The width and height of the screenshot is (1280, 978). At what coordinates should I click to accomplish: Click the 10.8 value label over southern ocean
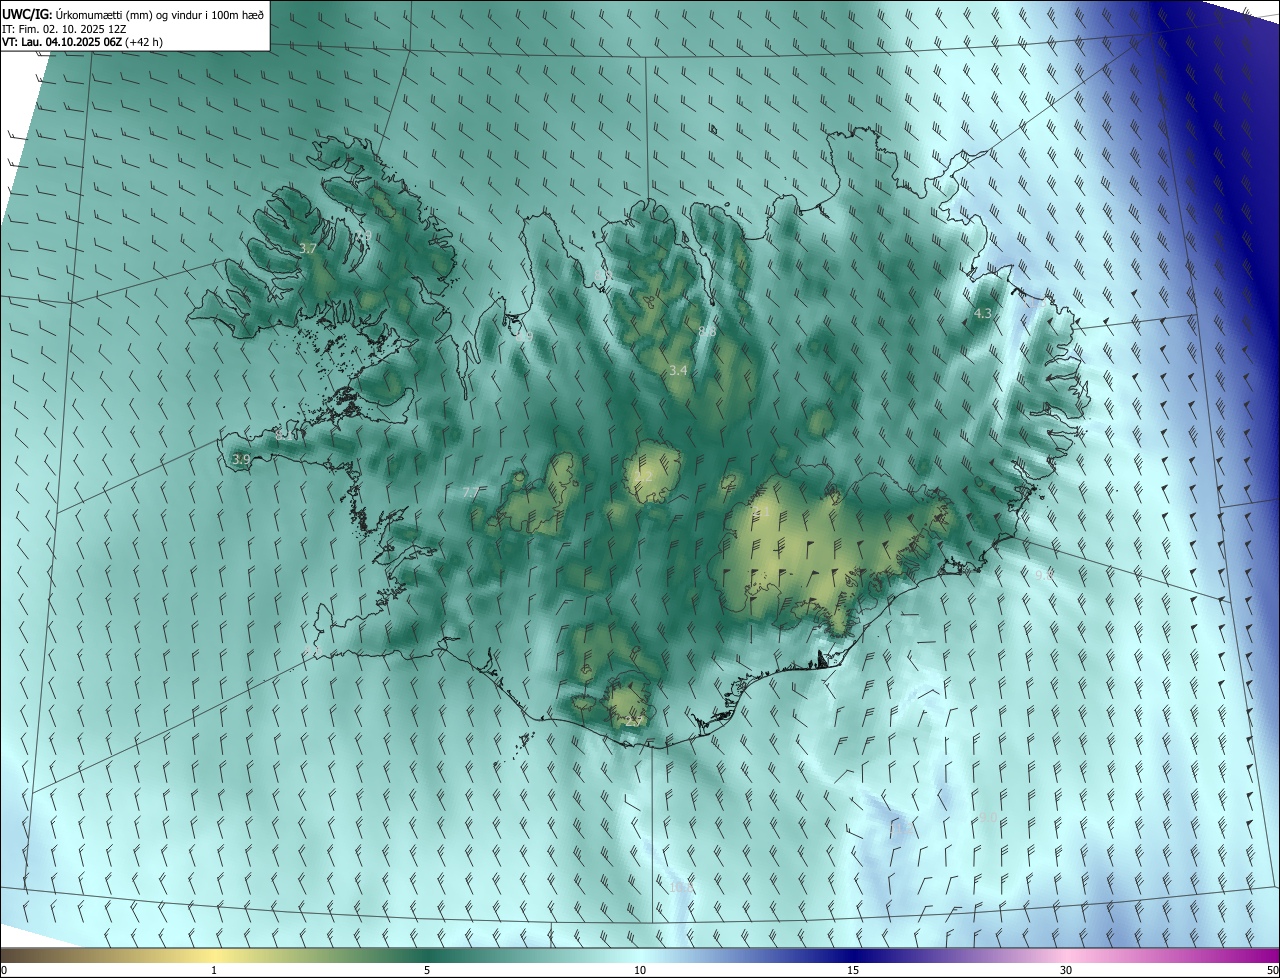(682, 886)
